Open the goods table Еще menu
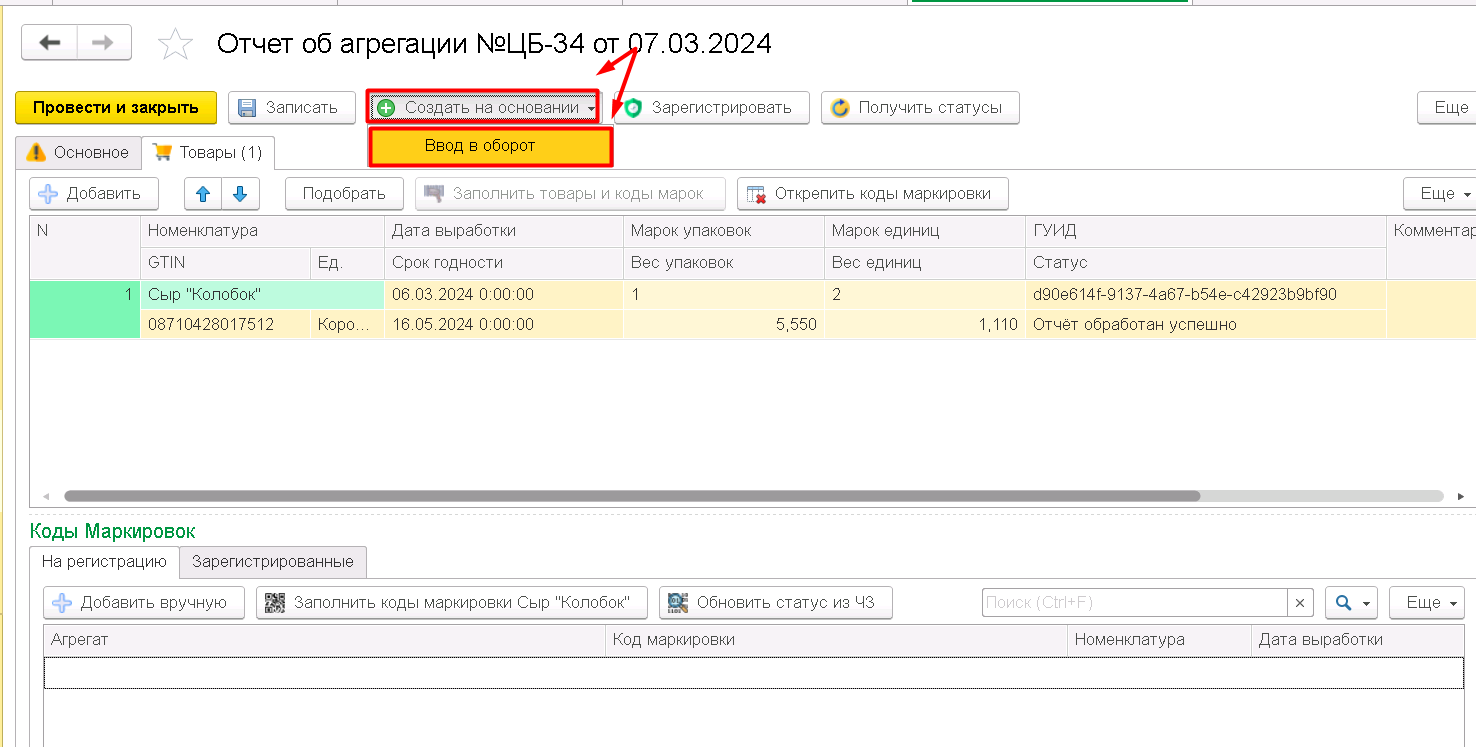The image size is (1476, 747). coord(1440,193)
